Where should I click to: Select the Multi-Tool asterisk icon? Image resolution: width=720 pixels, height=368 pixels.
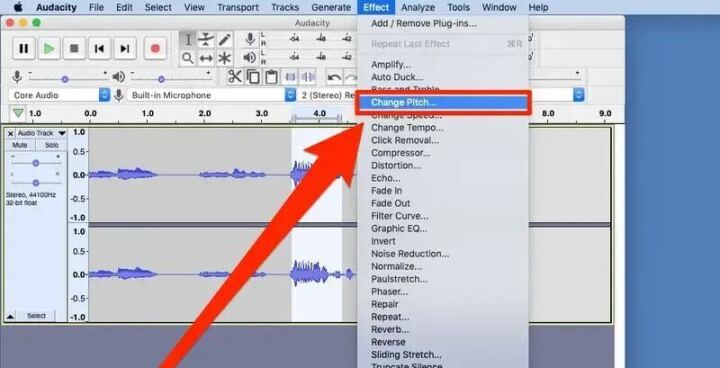pyautogui.click(x=225, y=58)
